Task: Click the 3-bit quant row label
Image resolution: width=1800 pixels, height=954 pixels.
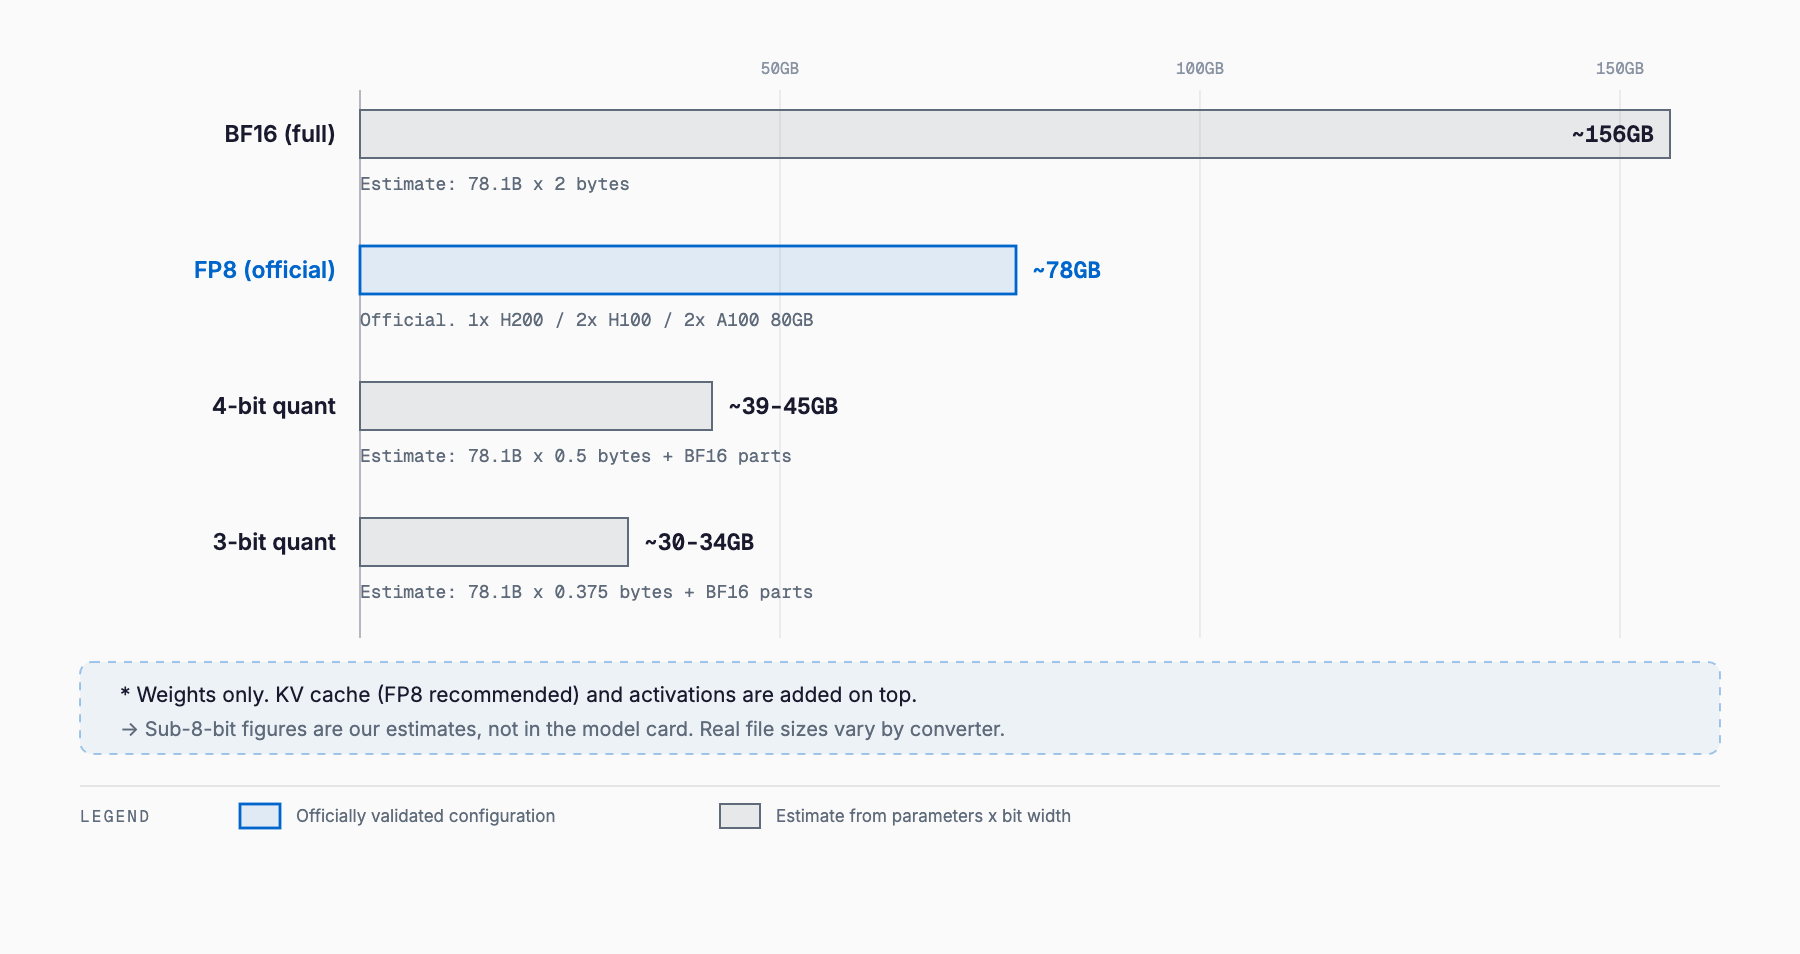Action: [274, 542]
